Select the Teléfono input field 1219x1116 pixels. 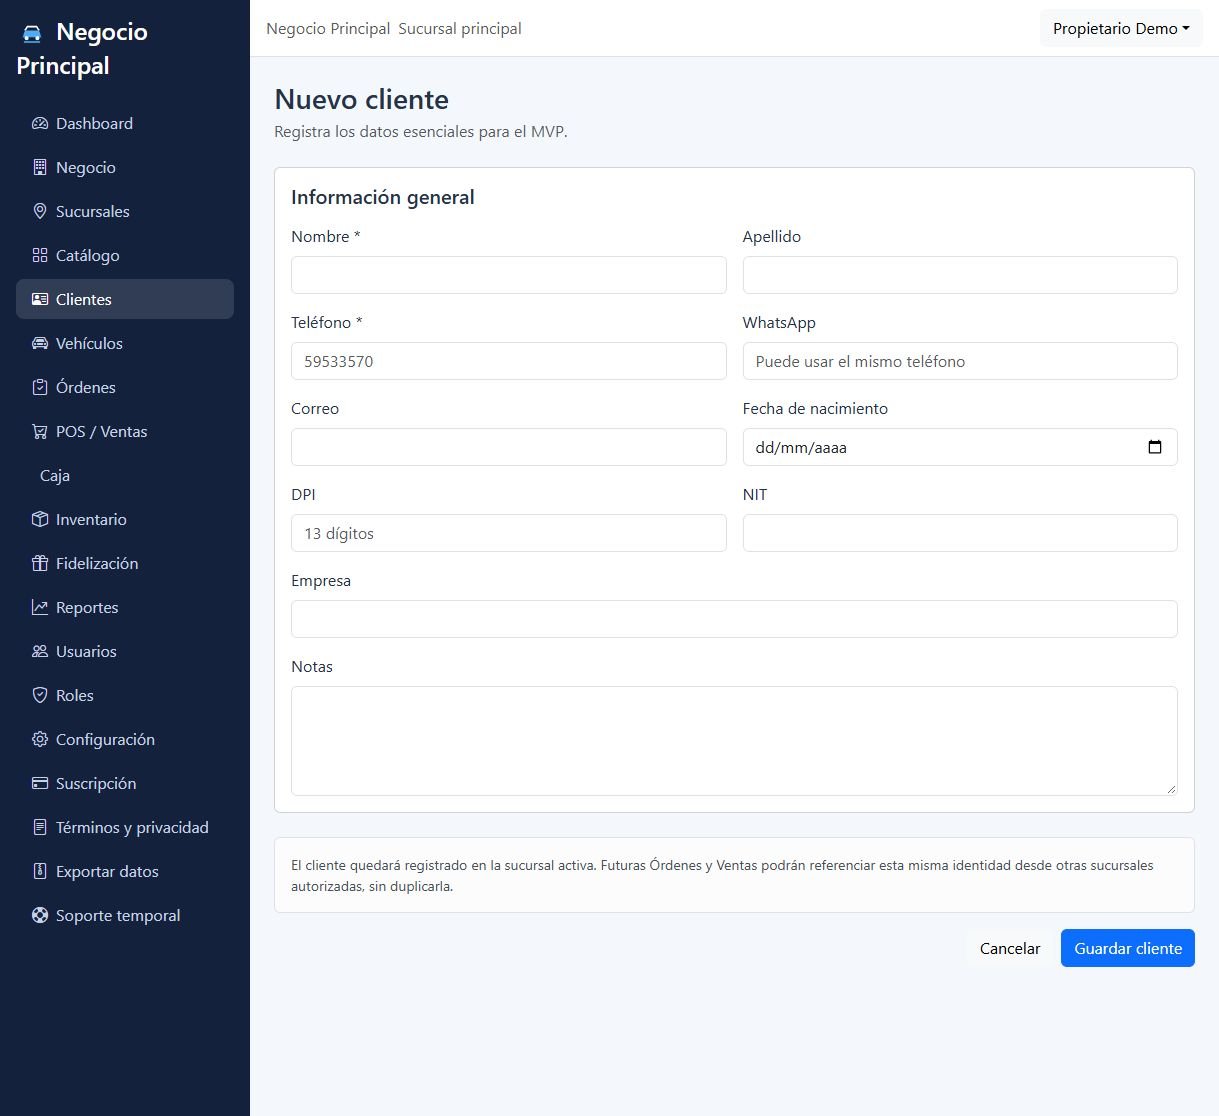tap(509, 361)
